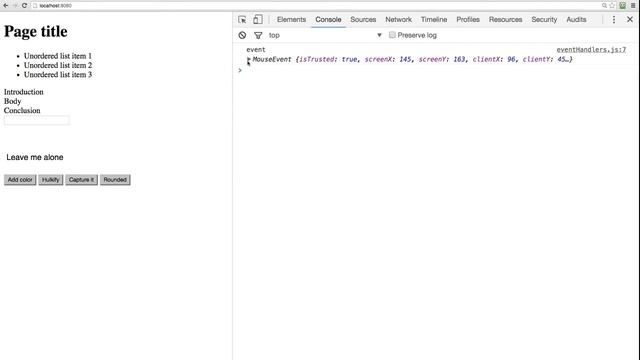This screenshot has height=360, width=640.
Task: Click the Rounded button
Action: pos(115,180)
